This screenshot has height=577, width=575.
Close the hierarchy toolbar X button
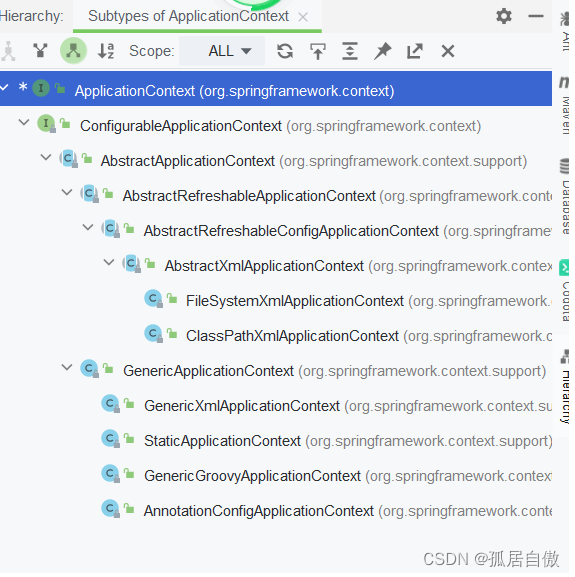tap(448, 51)
